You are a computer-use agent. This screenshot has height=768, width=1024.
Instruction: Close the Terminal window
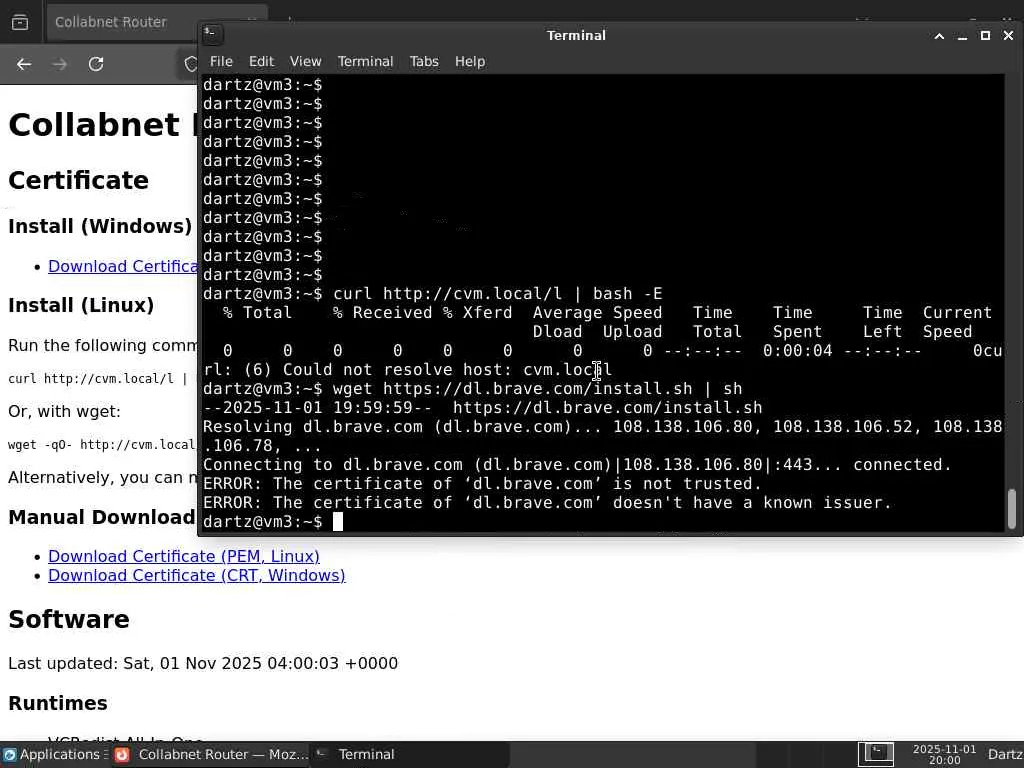[1008, 36]
